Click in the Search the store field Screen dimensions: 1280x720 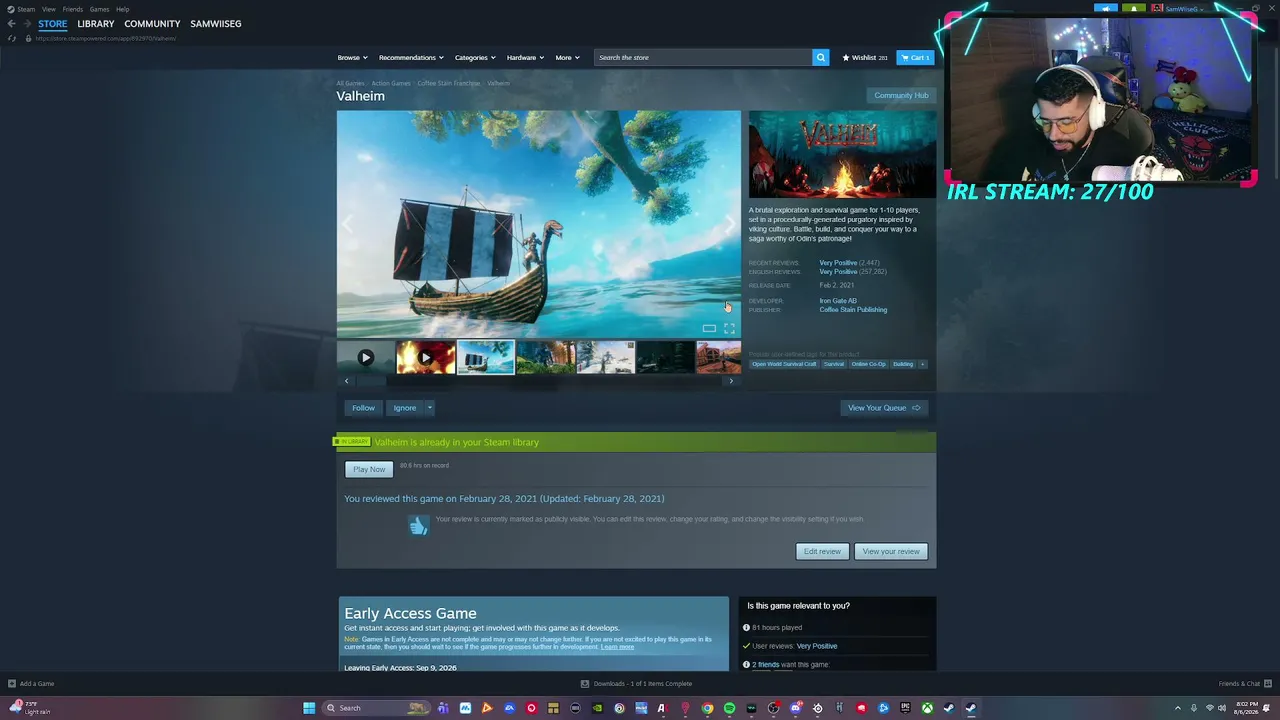[x=703, y=57]
